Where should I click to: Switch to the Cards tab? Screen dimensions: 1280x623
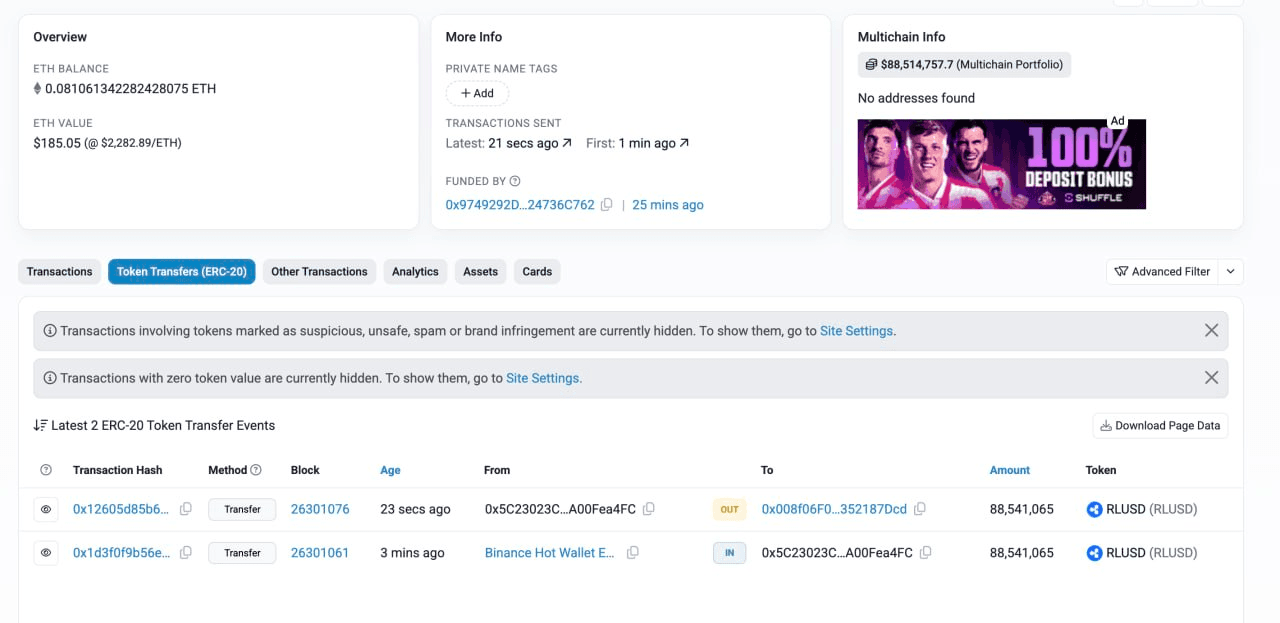pos(537,271)
